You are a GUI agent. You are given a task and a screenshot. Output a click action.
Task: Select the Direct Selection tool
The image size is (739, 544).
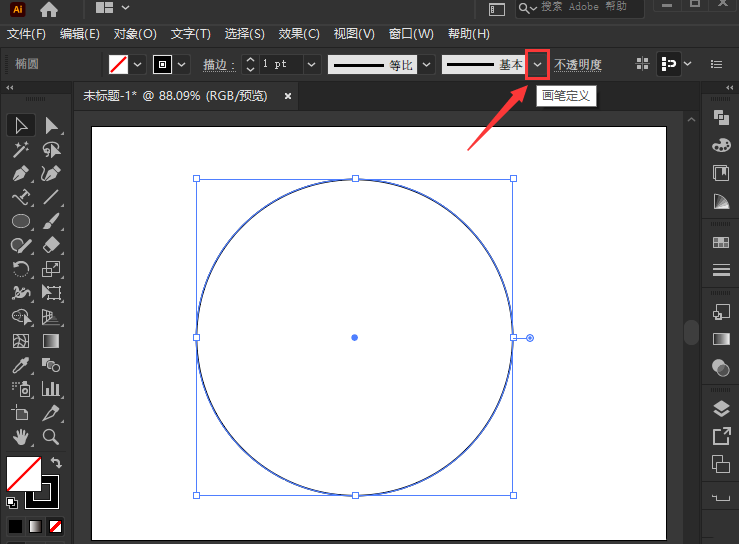coord(51,125)
